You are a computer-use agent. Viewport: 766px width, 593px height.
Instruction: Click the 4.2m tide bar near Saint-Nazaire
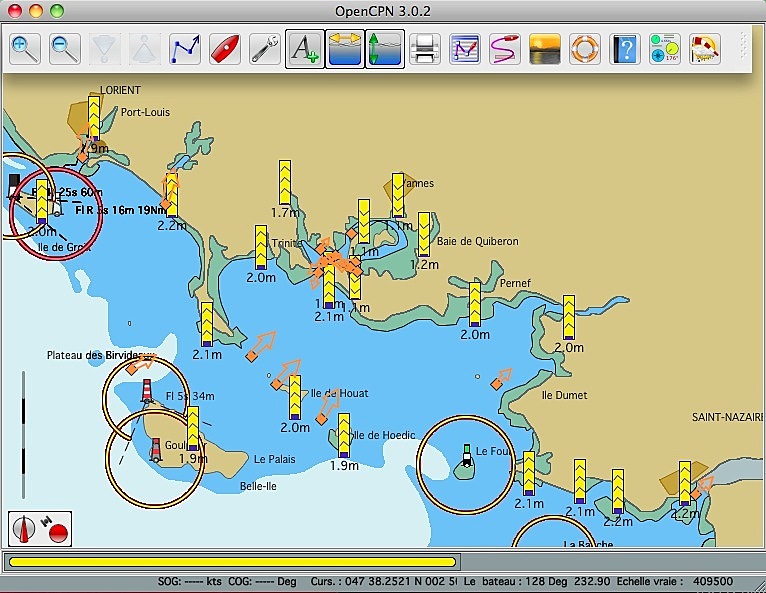coord(685,483)
